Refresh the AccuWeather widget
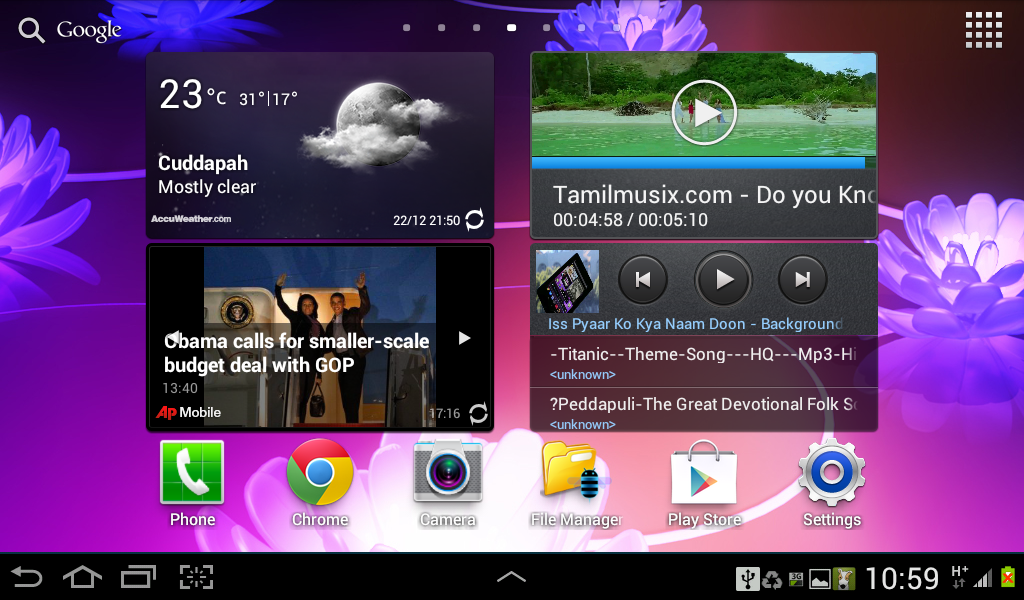 point(475,219)
